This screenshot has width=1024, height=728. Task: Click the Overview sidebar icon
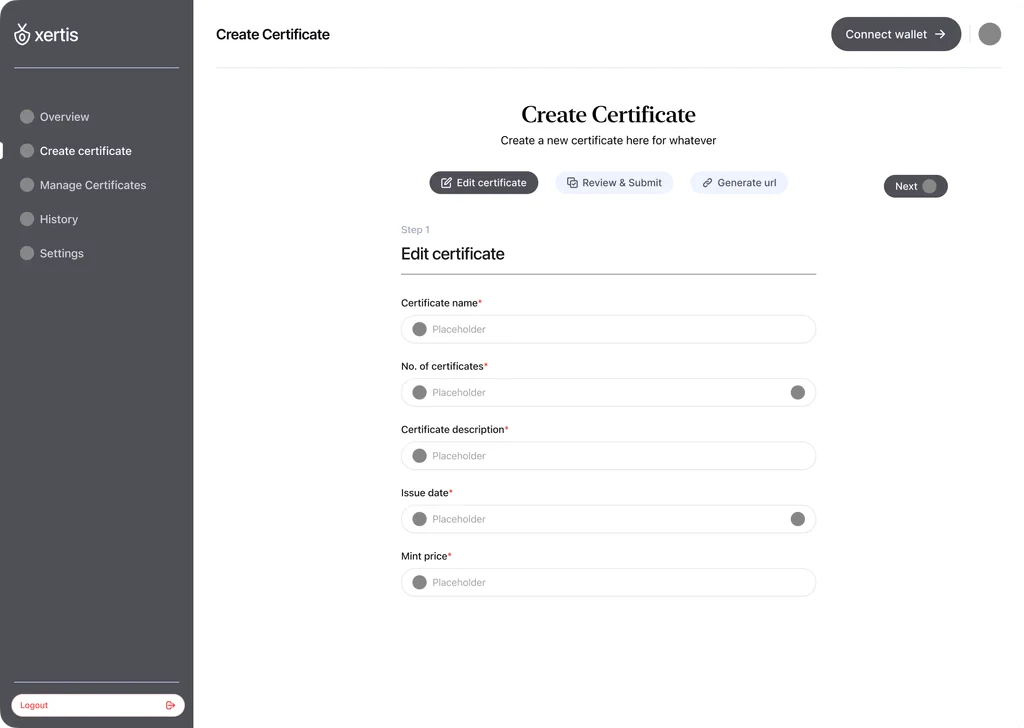(27, 117)
